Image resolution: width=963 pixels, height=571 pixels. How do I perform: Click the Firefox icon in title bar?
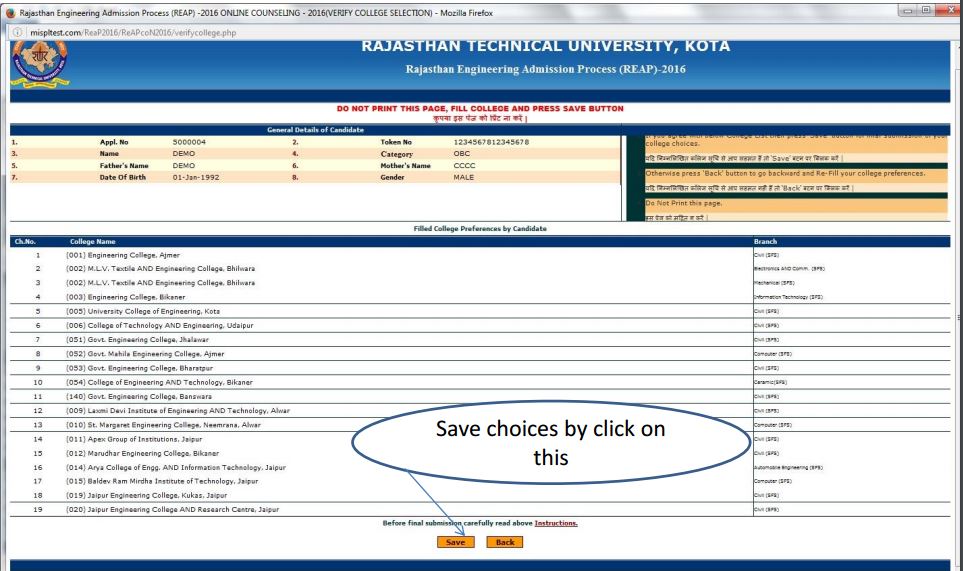(x=10, y=10)
